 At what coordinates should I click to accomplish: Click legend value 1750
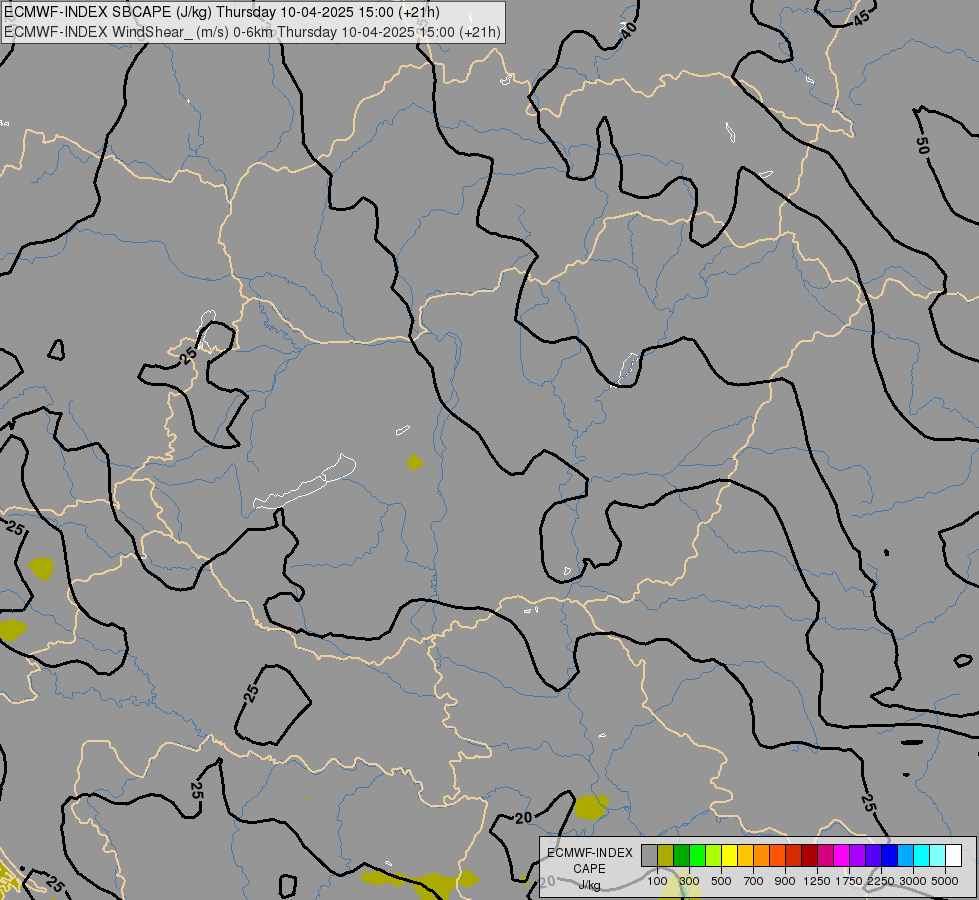[x=849, y=881]
